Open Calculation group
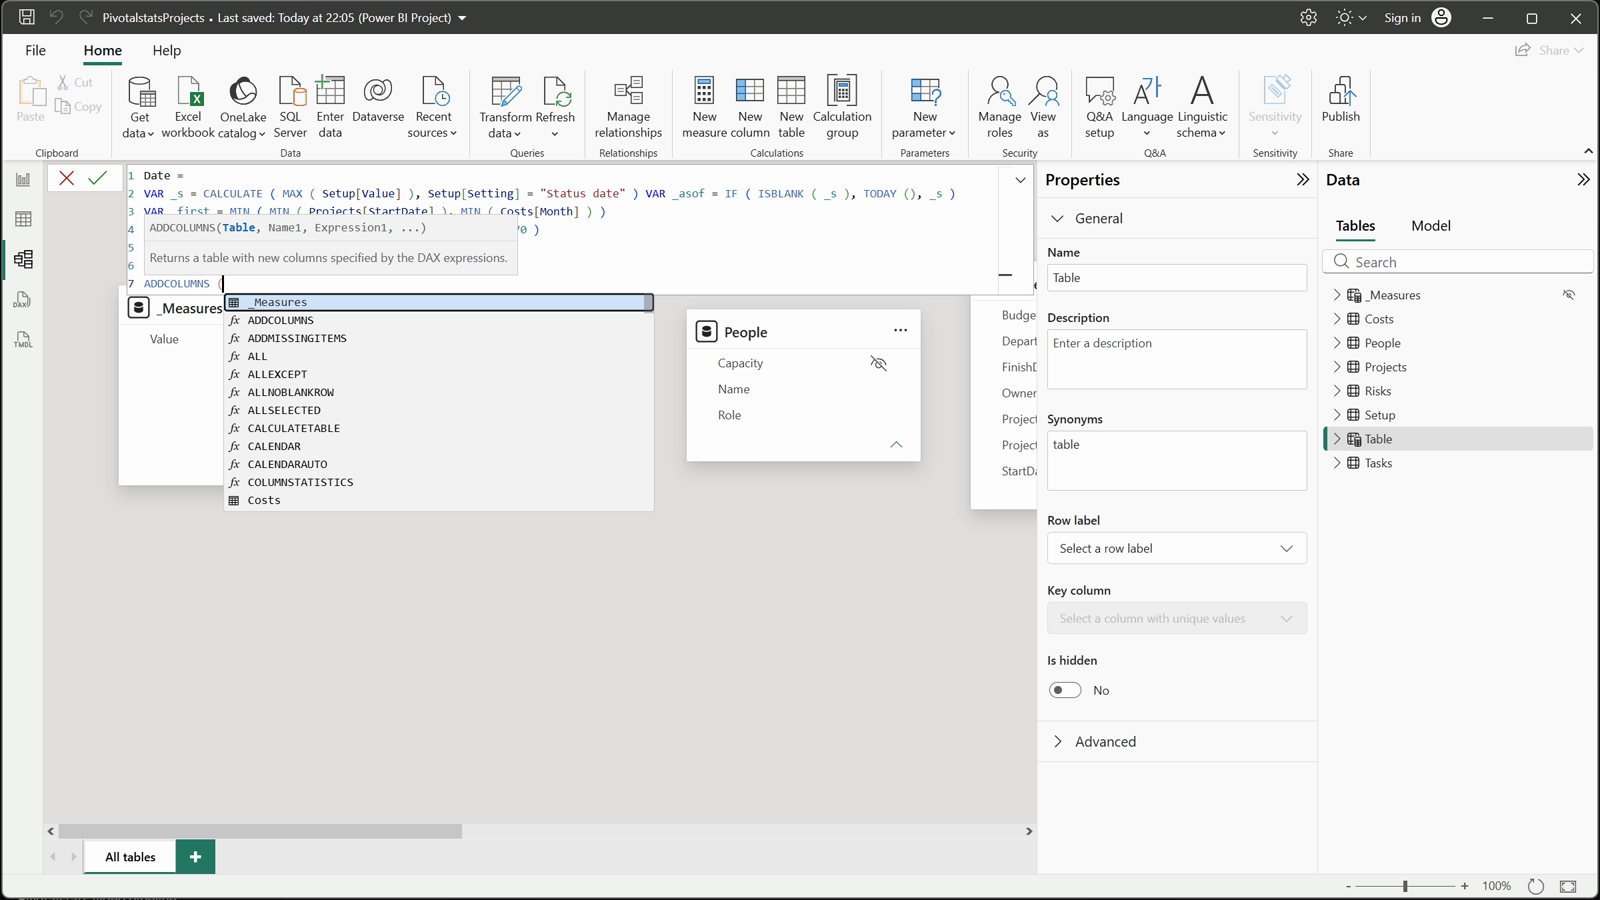 coord(842,107)
